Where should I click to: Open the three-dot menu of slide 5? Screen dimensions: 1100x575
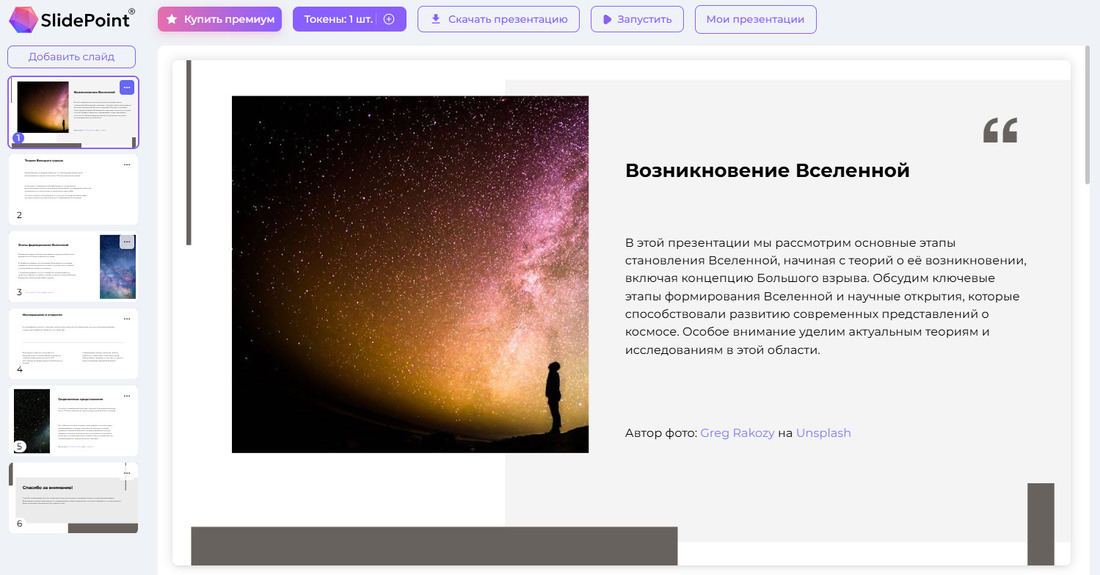(127, 396)
